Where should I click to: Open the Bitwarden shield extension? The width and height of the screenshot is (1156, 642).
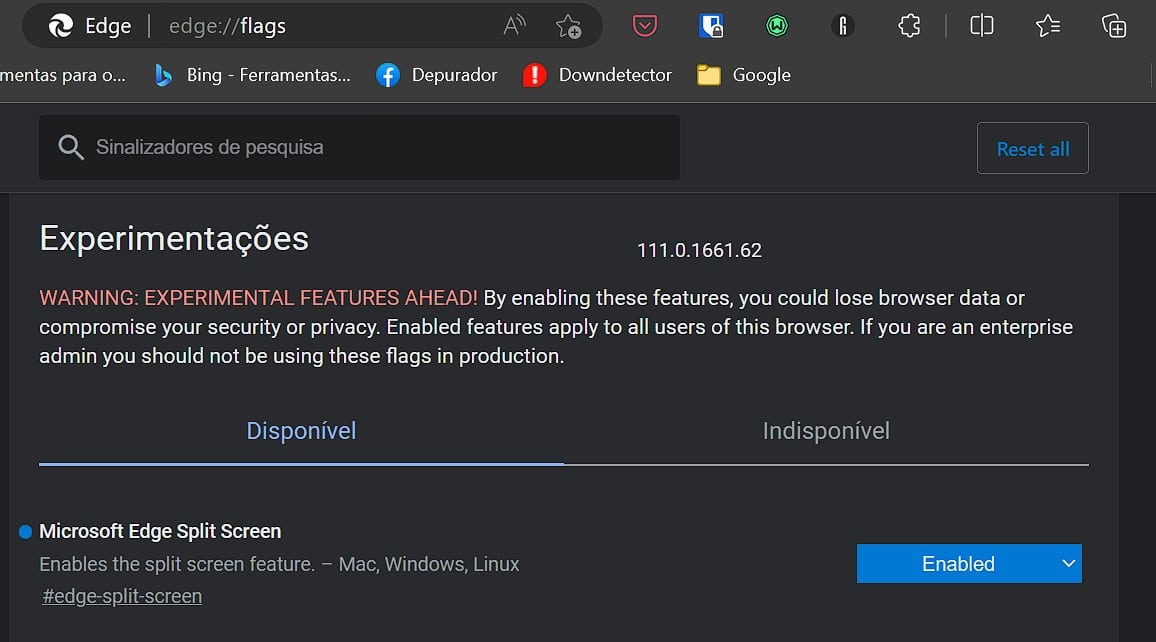(711, 26)
